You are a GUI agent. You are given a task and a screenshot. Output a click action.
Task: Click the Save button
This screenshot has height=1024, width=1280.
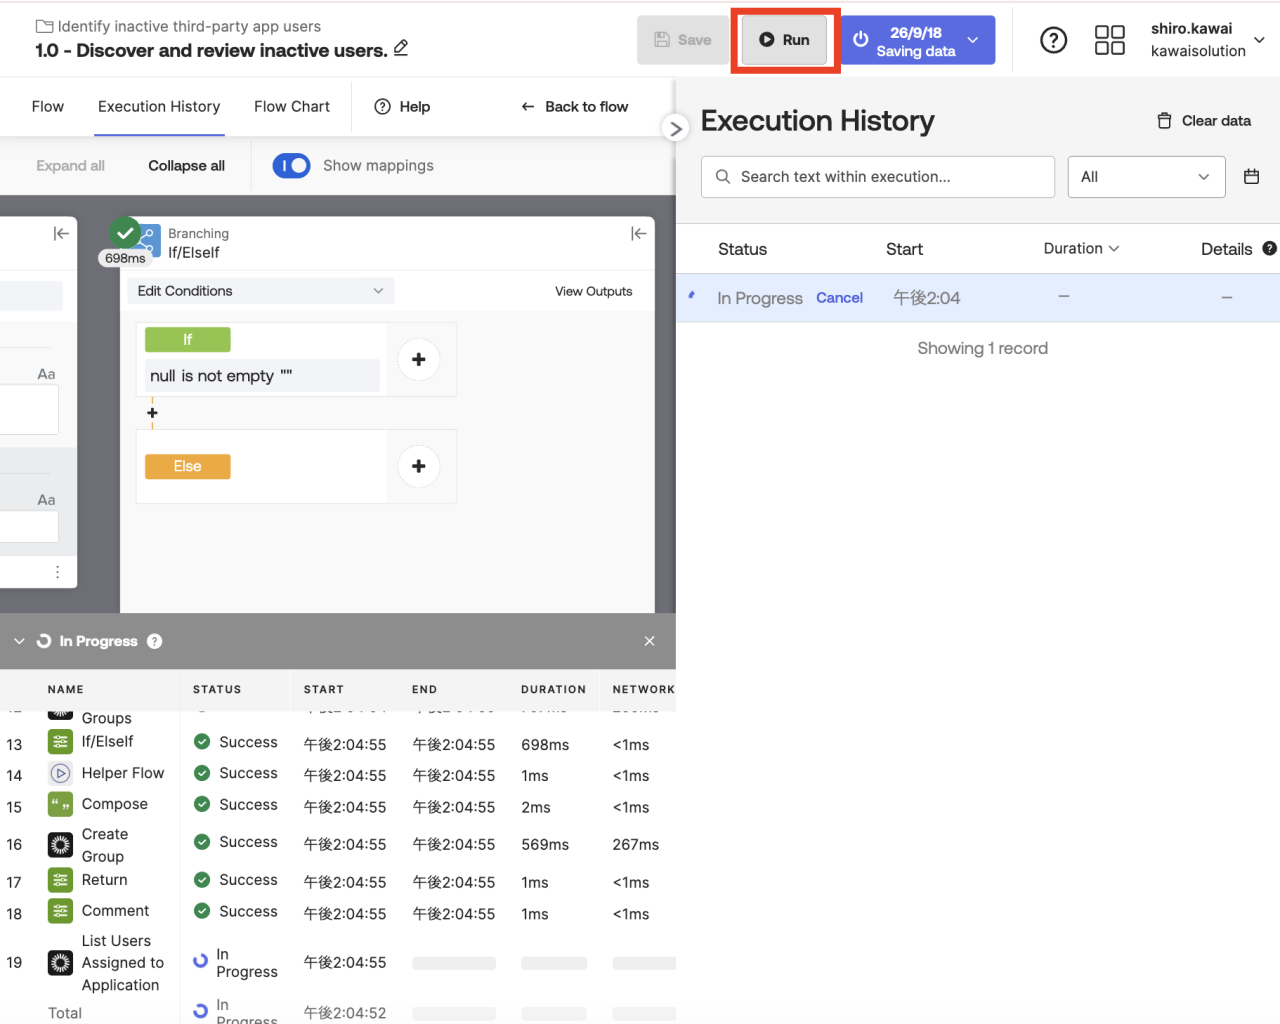coord(683,40)
